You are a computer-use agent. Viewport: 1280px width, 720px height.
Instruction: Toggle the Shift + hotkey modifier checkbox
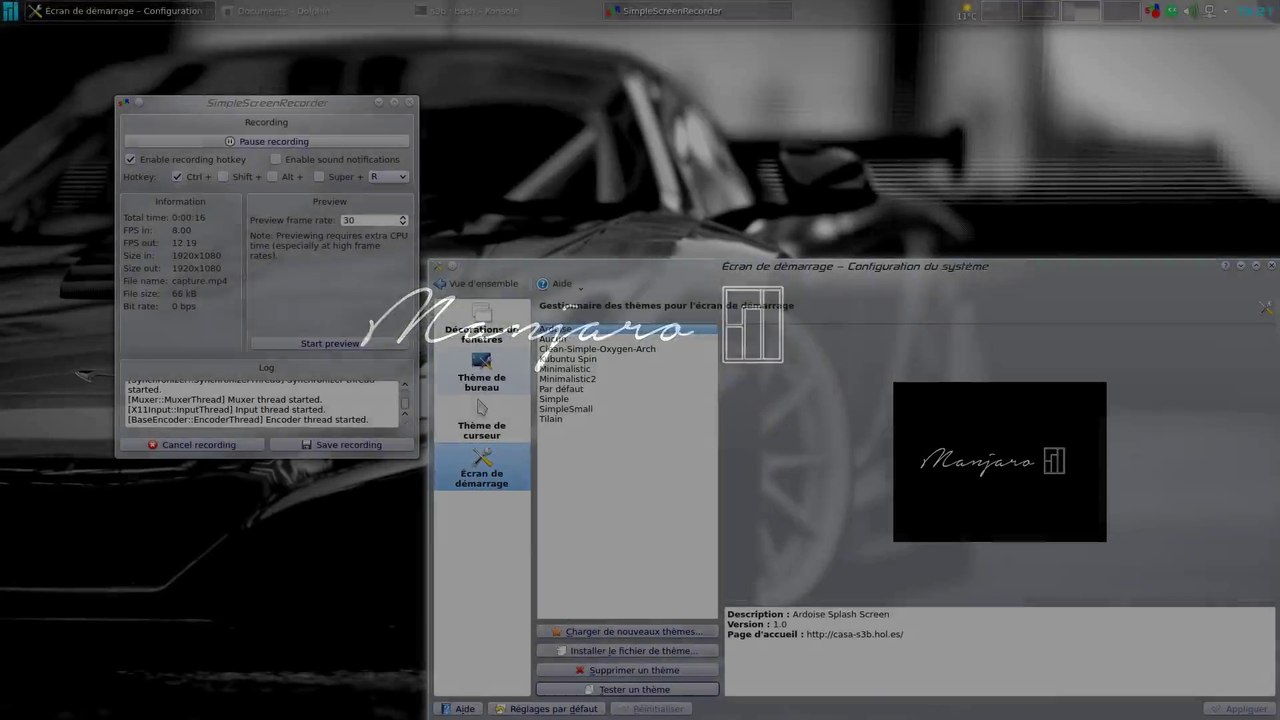pos(223,177)
